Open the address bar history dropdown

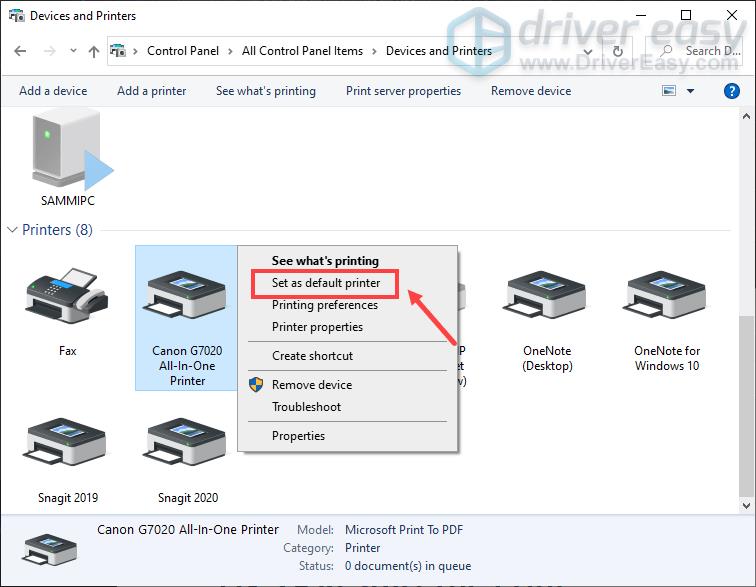click(588, 51)
